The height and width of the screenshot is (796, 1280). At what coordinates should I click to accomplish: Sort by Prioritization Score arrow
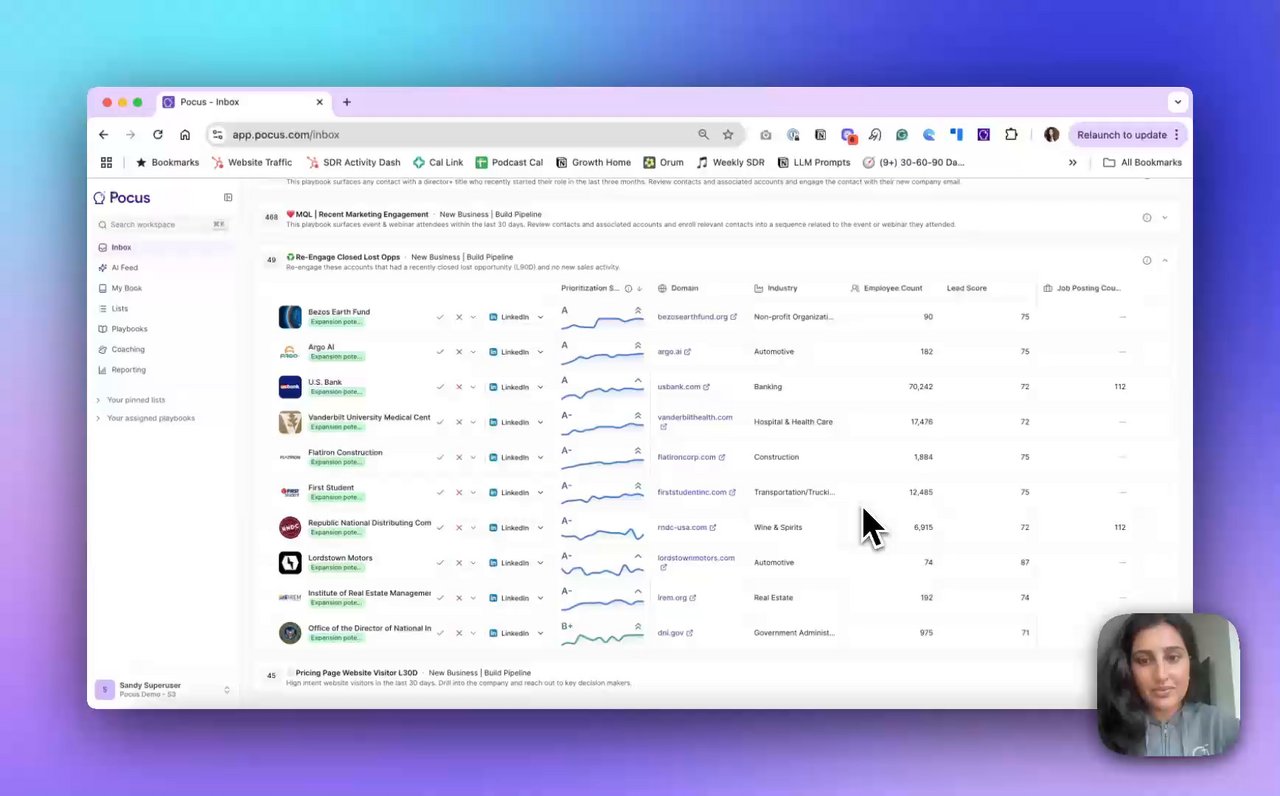(x=639, y=288)
